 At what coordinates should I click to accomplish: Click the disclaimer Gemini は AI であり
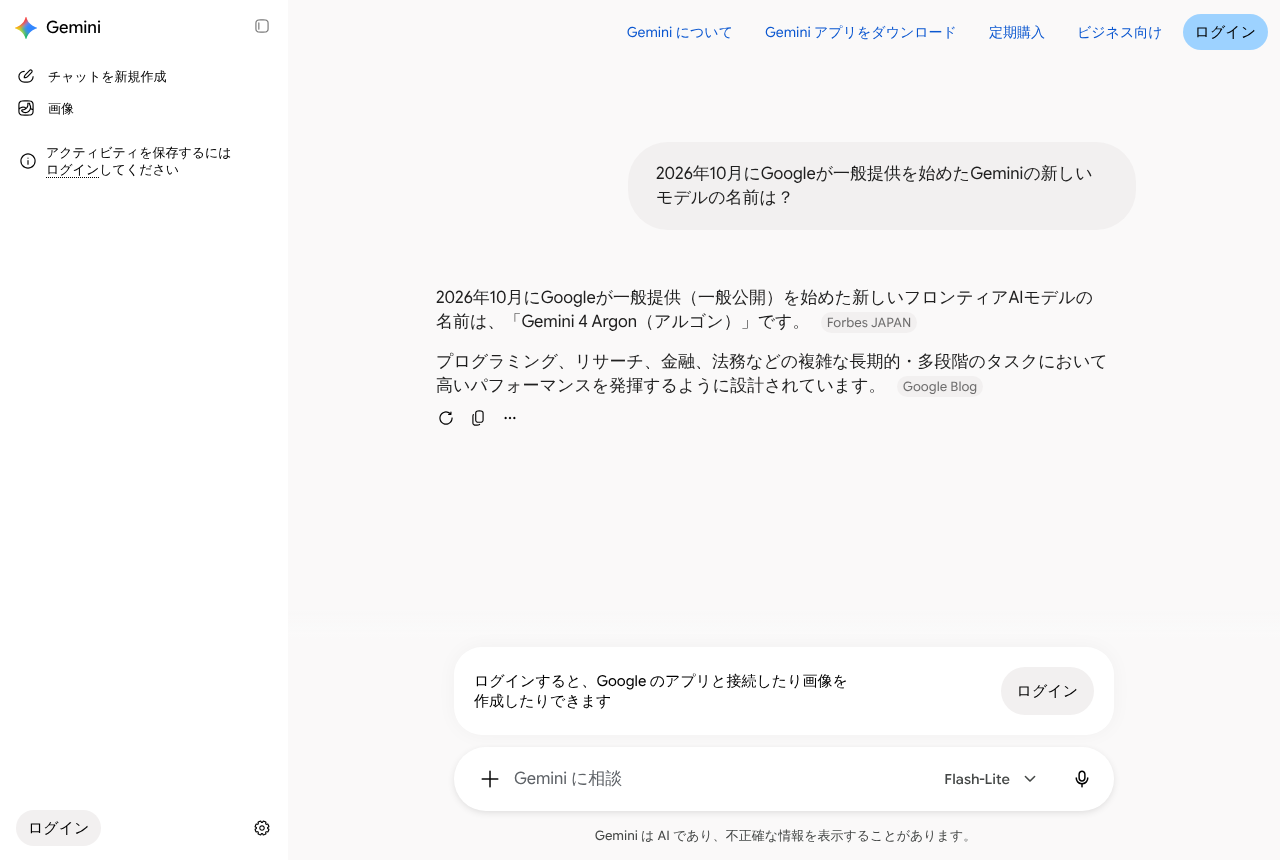tap(783, 836)
